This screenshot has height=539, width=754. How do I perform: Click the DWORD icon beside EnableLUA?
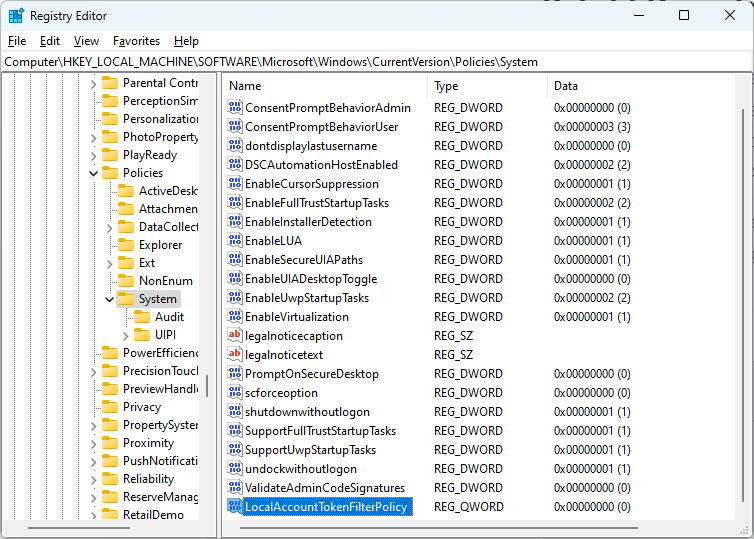[235, 240]
